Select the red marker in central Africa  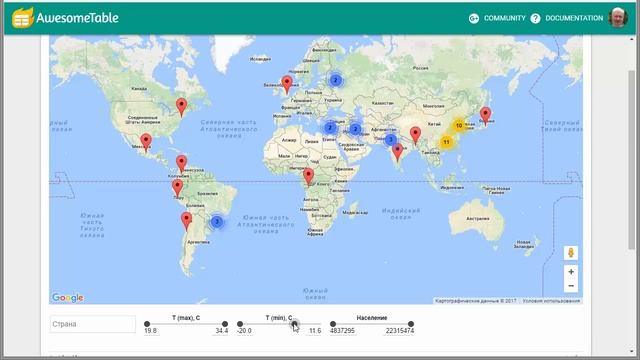pyautogui.click(x=308, y=177)
